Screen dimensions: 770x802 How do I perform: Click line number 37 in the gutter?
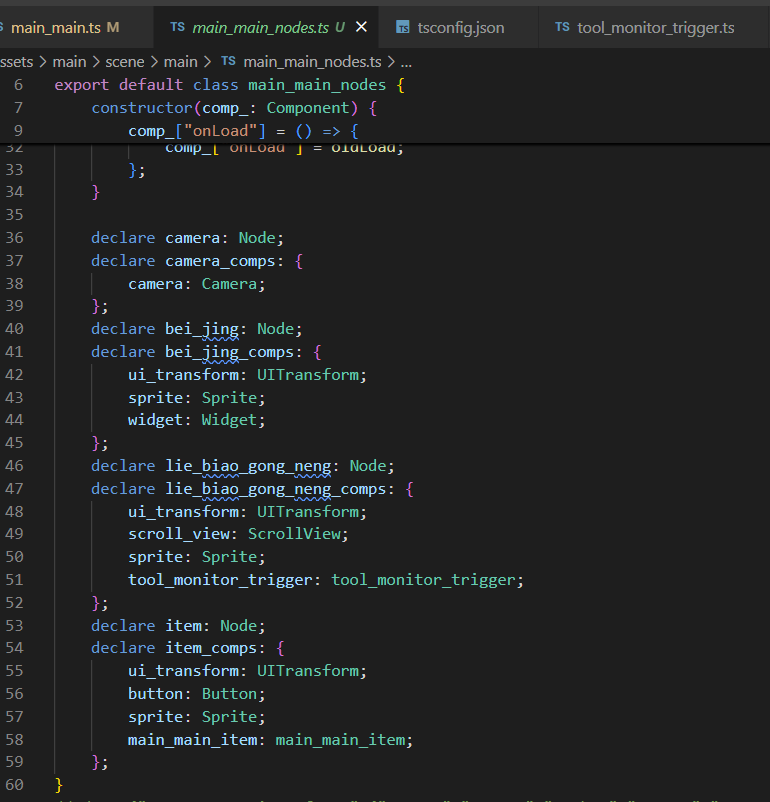[x=14, y=261]
